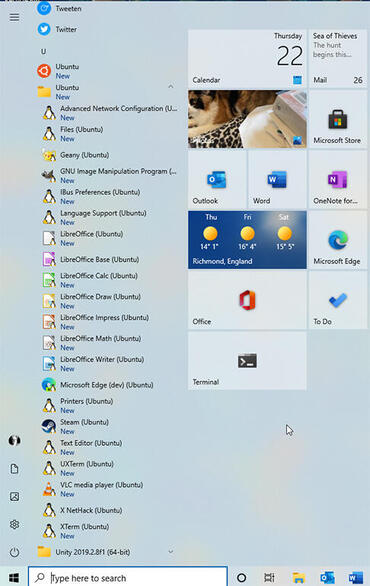Open the Mail tile showing 26
Screen dimensions: 370x586
[338, 59]
